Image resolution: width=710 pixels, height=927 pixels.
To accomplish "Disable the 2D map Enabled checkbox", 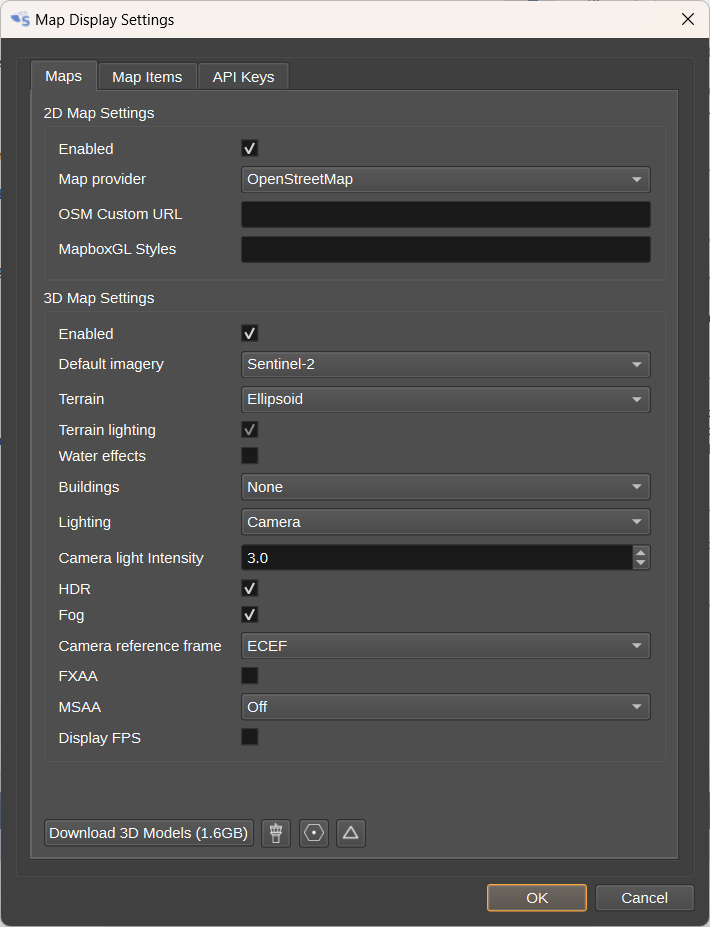I will click(x=248, y=148).
